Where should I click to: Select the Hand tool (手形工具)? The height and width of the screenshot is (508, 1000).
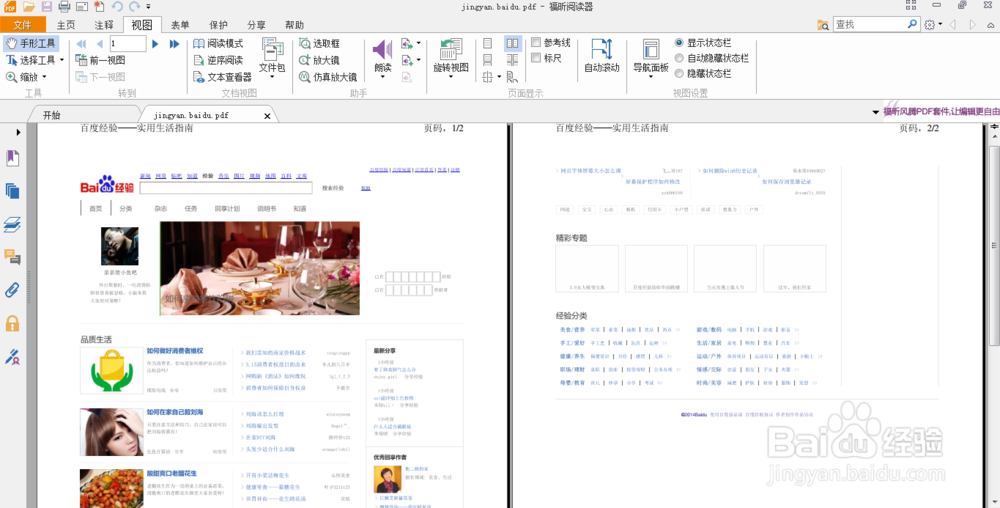coord(31,43)
